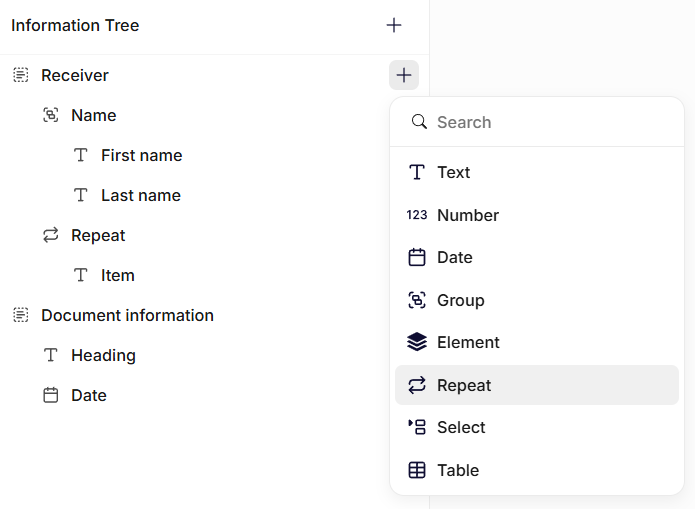Viewport: 695px width, 509px height.
Task: Click the group icon beside Name
Action: (x=50, y=115)
